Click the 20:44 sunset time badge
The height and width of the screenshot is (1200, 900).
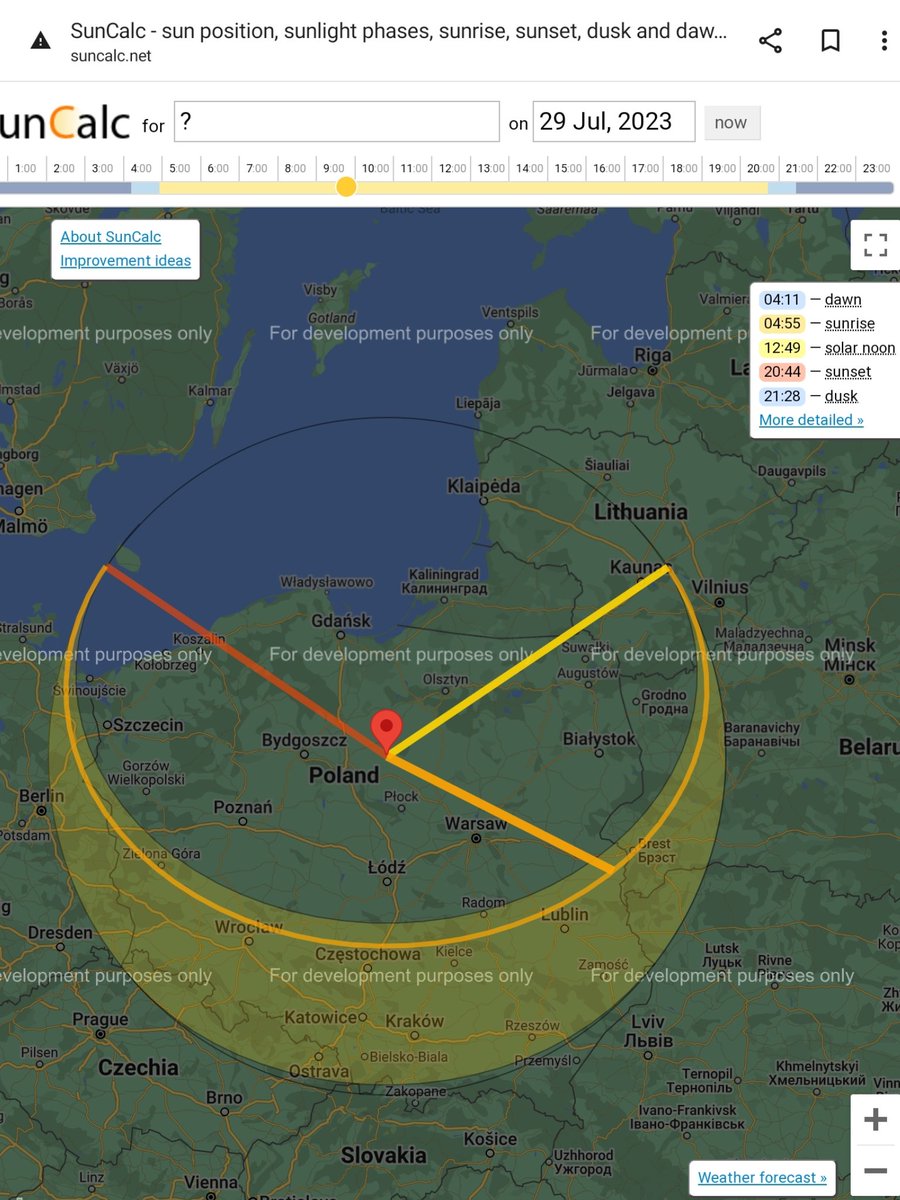(781, 372)
